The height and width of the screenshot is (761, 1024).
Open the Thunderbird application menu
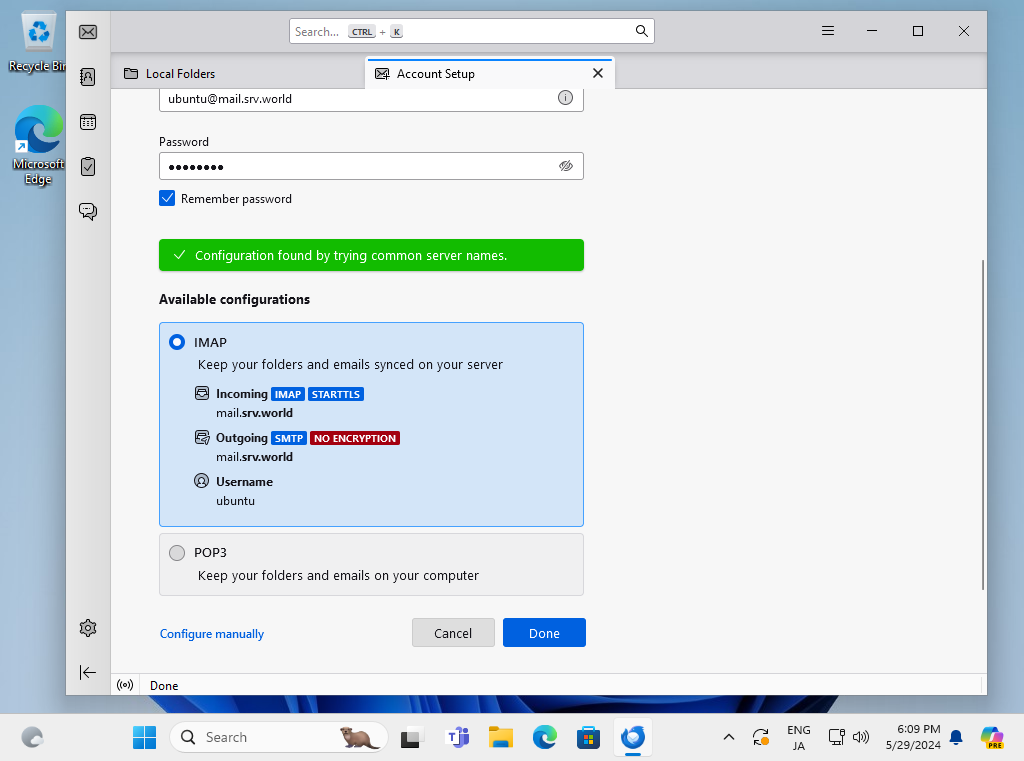(x=828, y=31)
